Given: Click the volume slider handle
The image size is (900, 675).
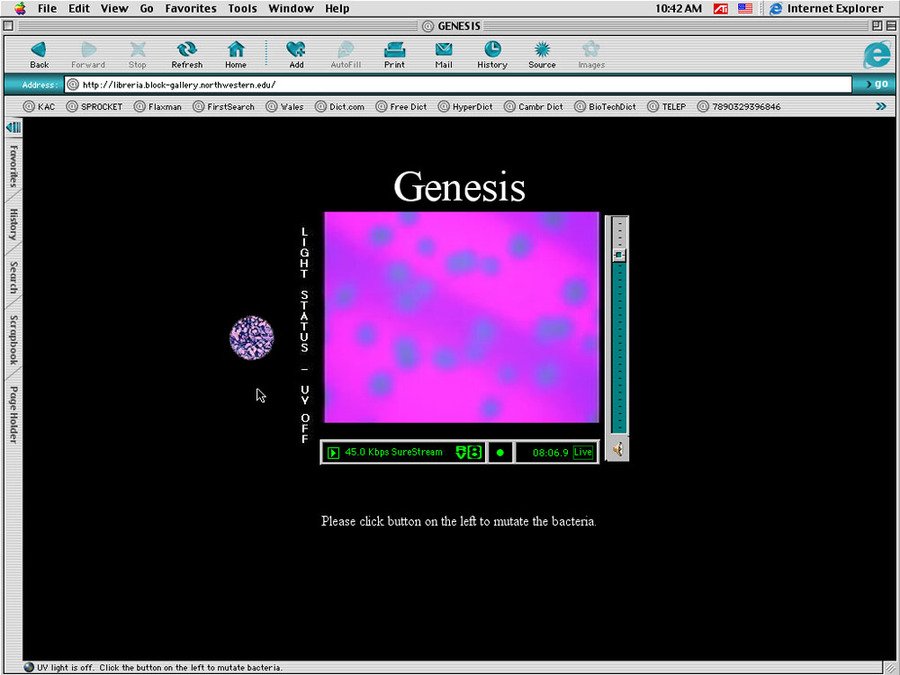Looking at the screenshot, I should pyautogui.click(x=619, y=255).
